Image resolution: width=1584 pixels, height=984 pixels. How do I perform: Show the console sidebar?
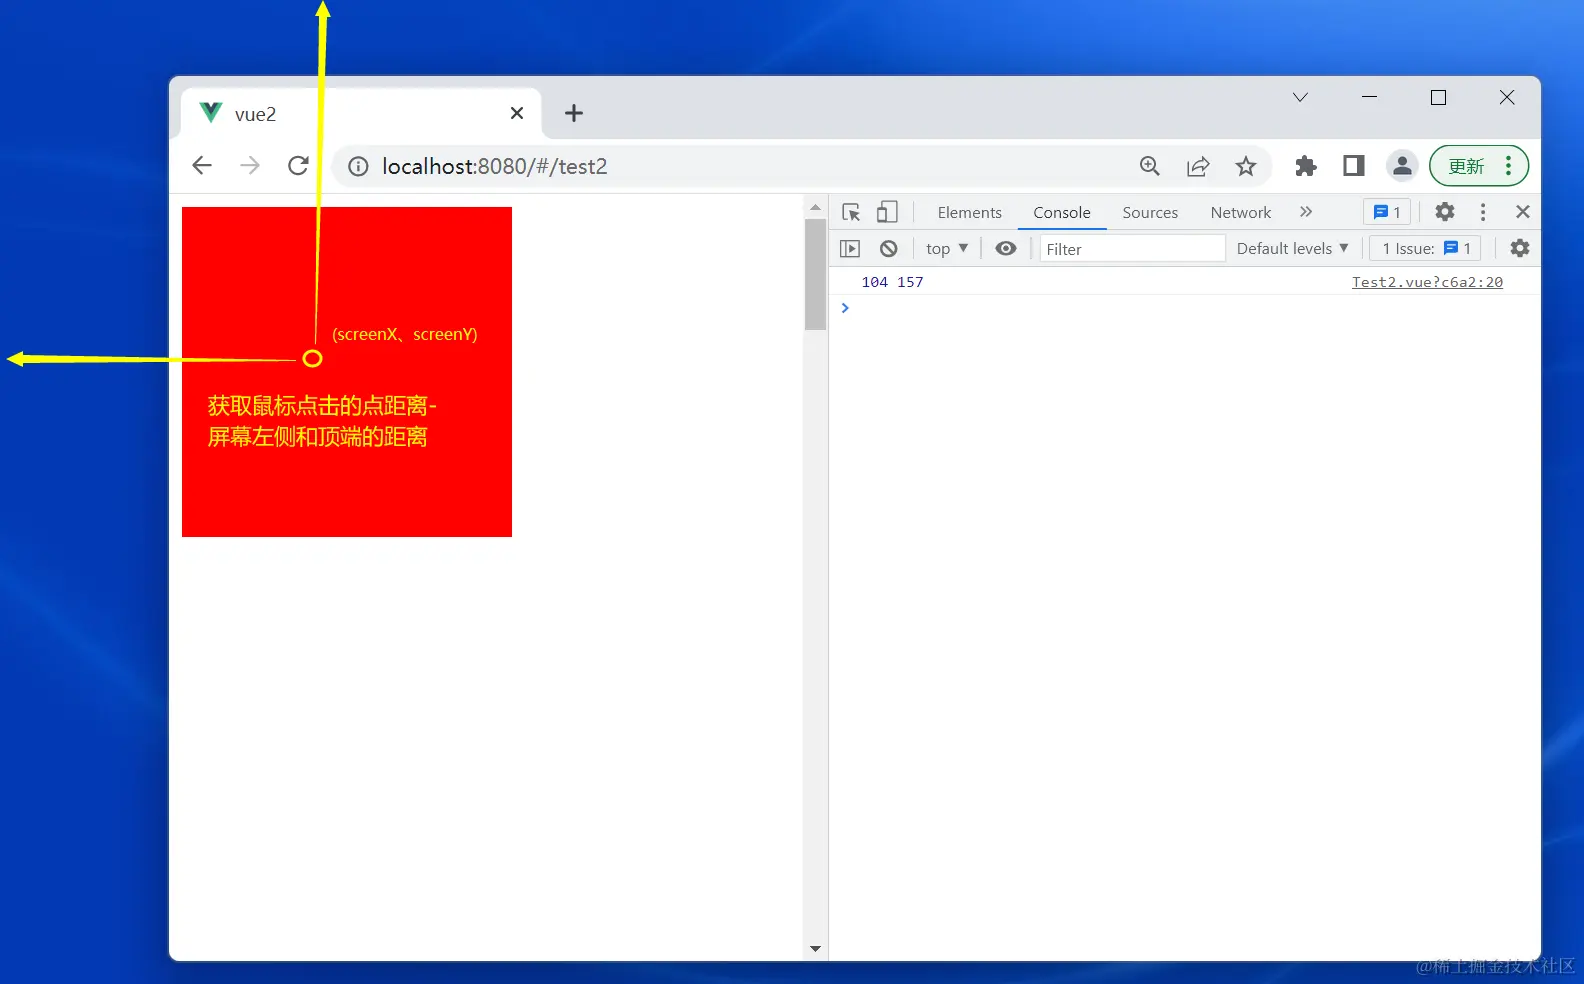(850, 248)
